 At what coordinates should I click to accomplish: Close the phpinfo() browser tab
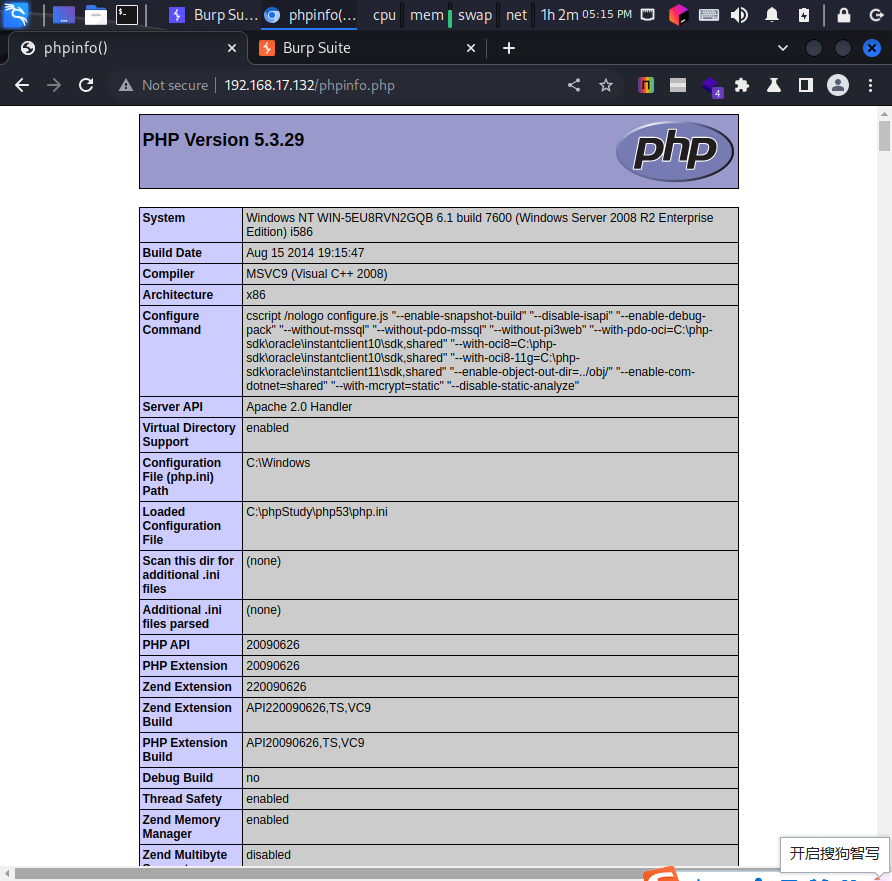point(232,48)
